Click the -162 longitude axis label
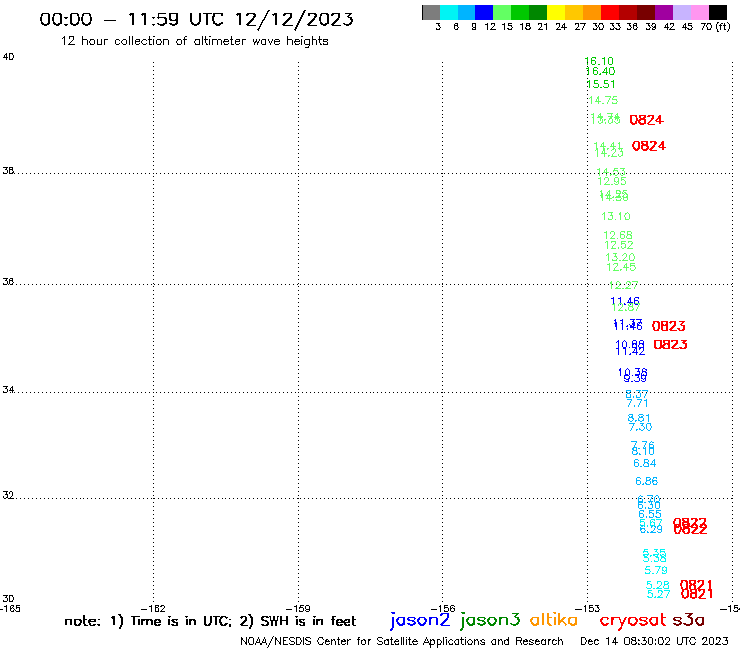The width and height of the screenshot is (740, 650). tap(153, 609)
